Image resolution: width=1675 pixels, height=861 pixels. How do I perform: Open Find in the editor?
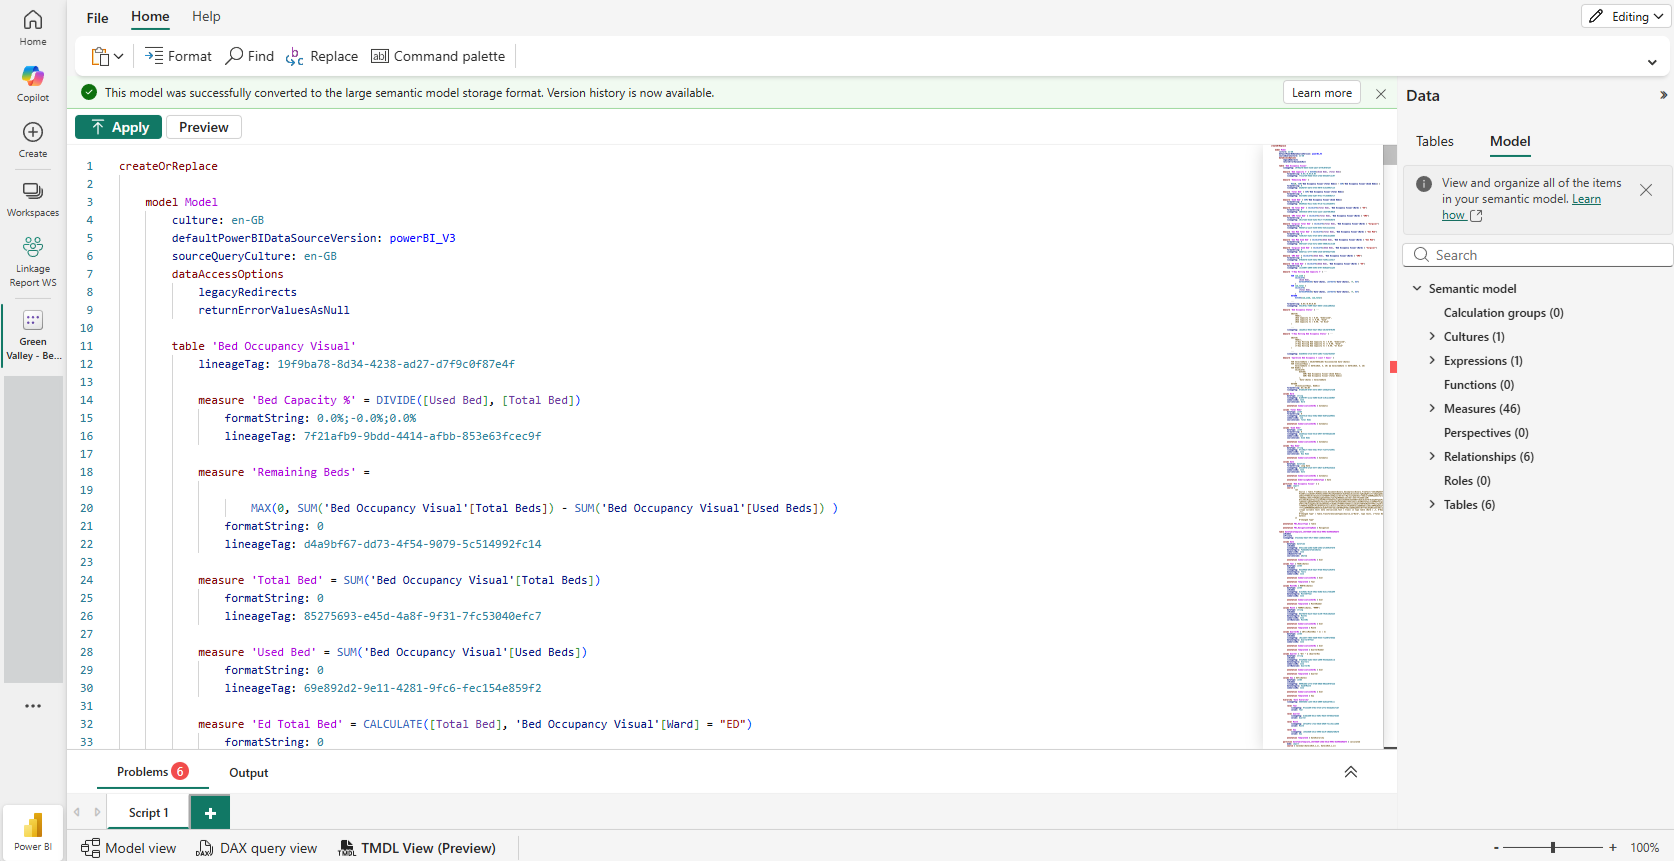[250, 56]
